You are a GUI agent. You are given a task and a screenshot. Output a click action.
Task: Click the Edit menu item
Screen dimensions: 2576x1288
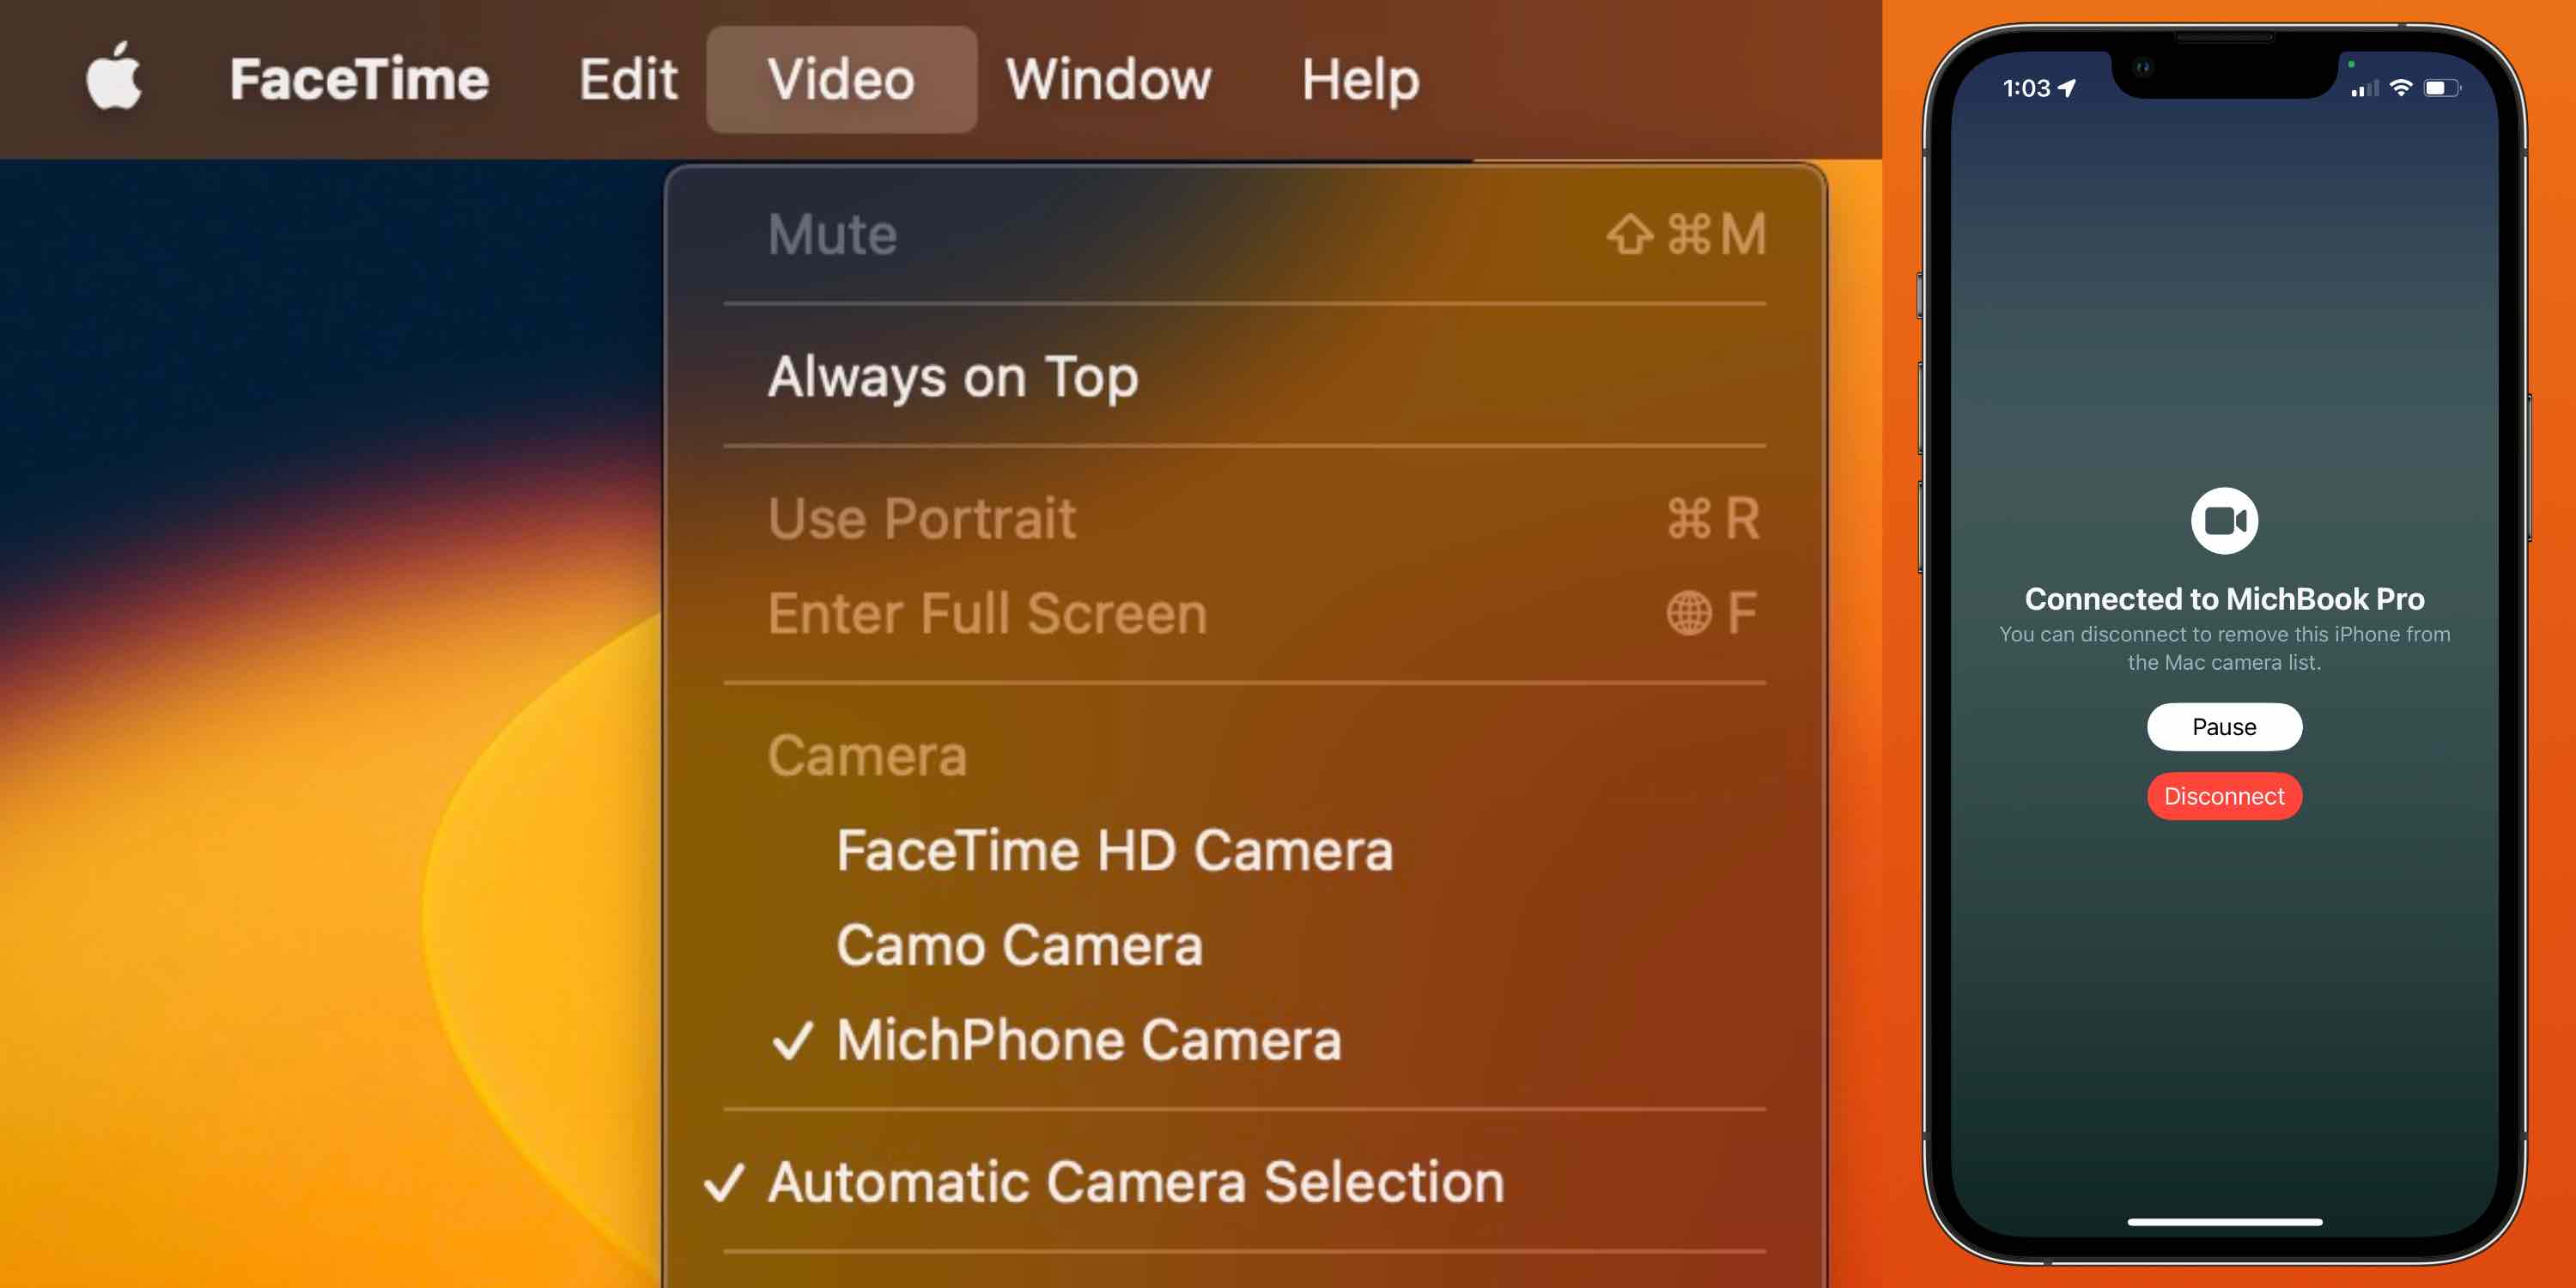point(624,79)
